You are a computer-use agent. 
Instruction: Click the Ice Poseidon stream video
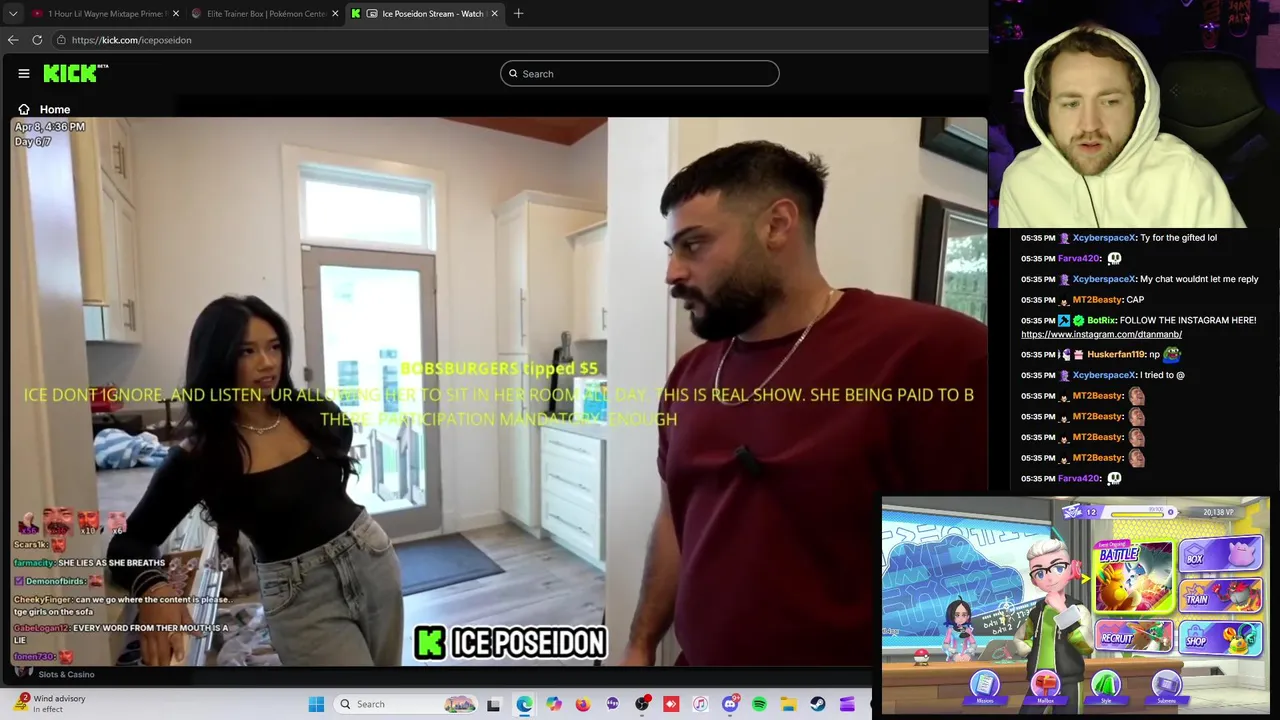point(498,392)
